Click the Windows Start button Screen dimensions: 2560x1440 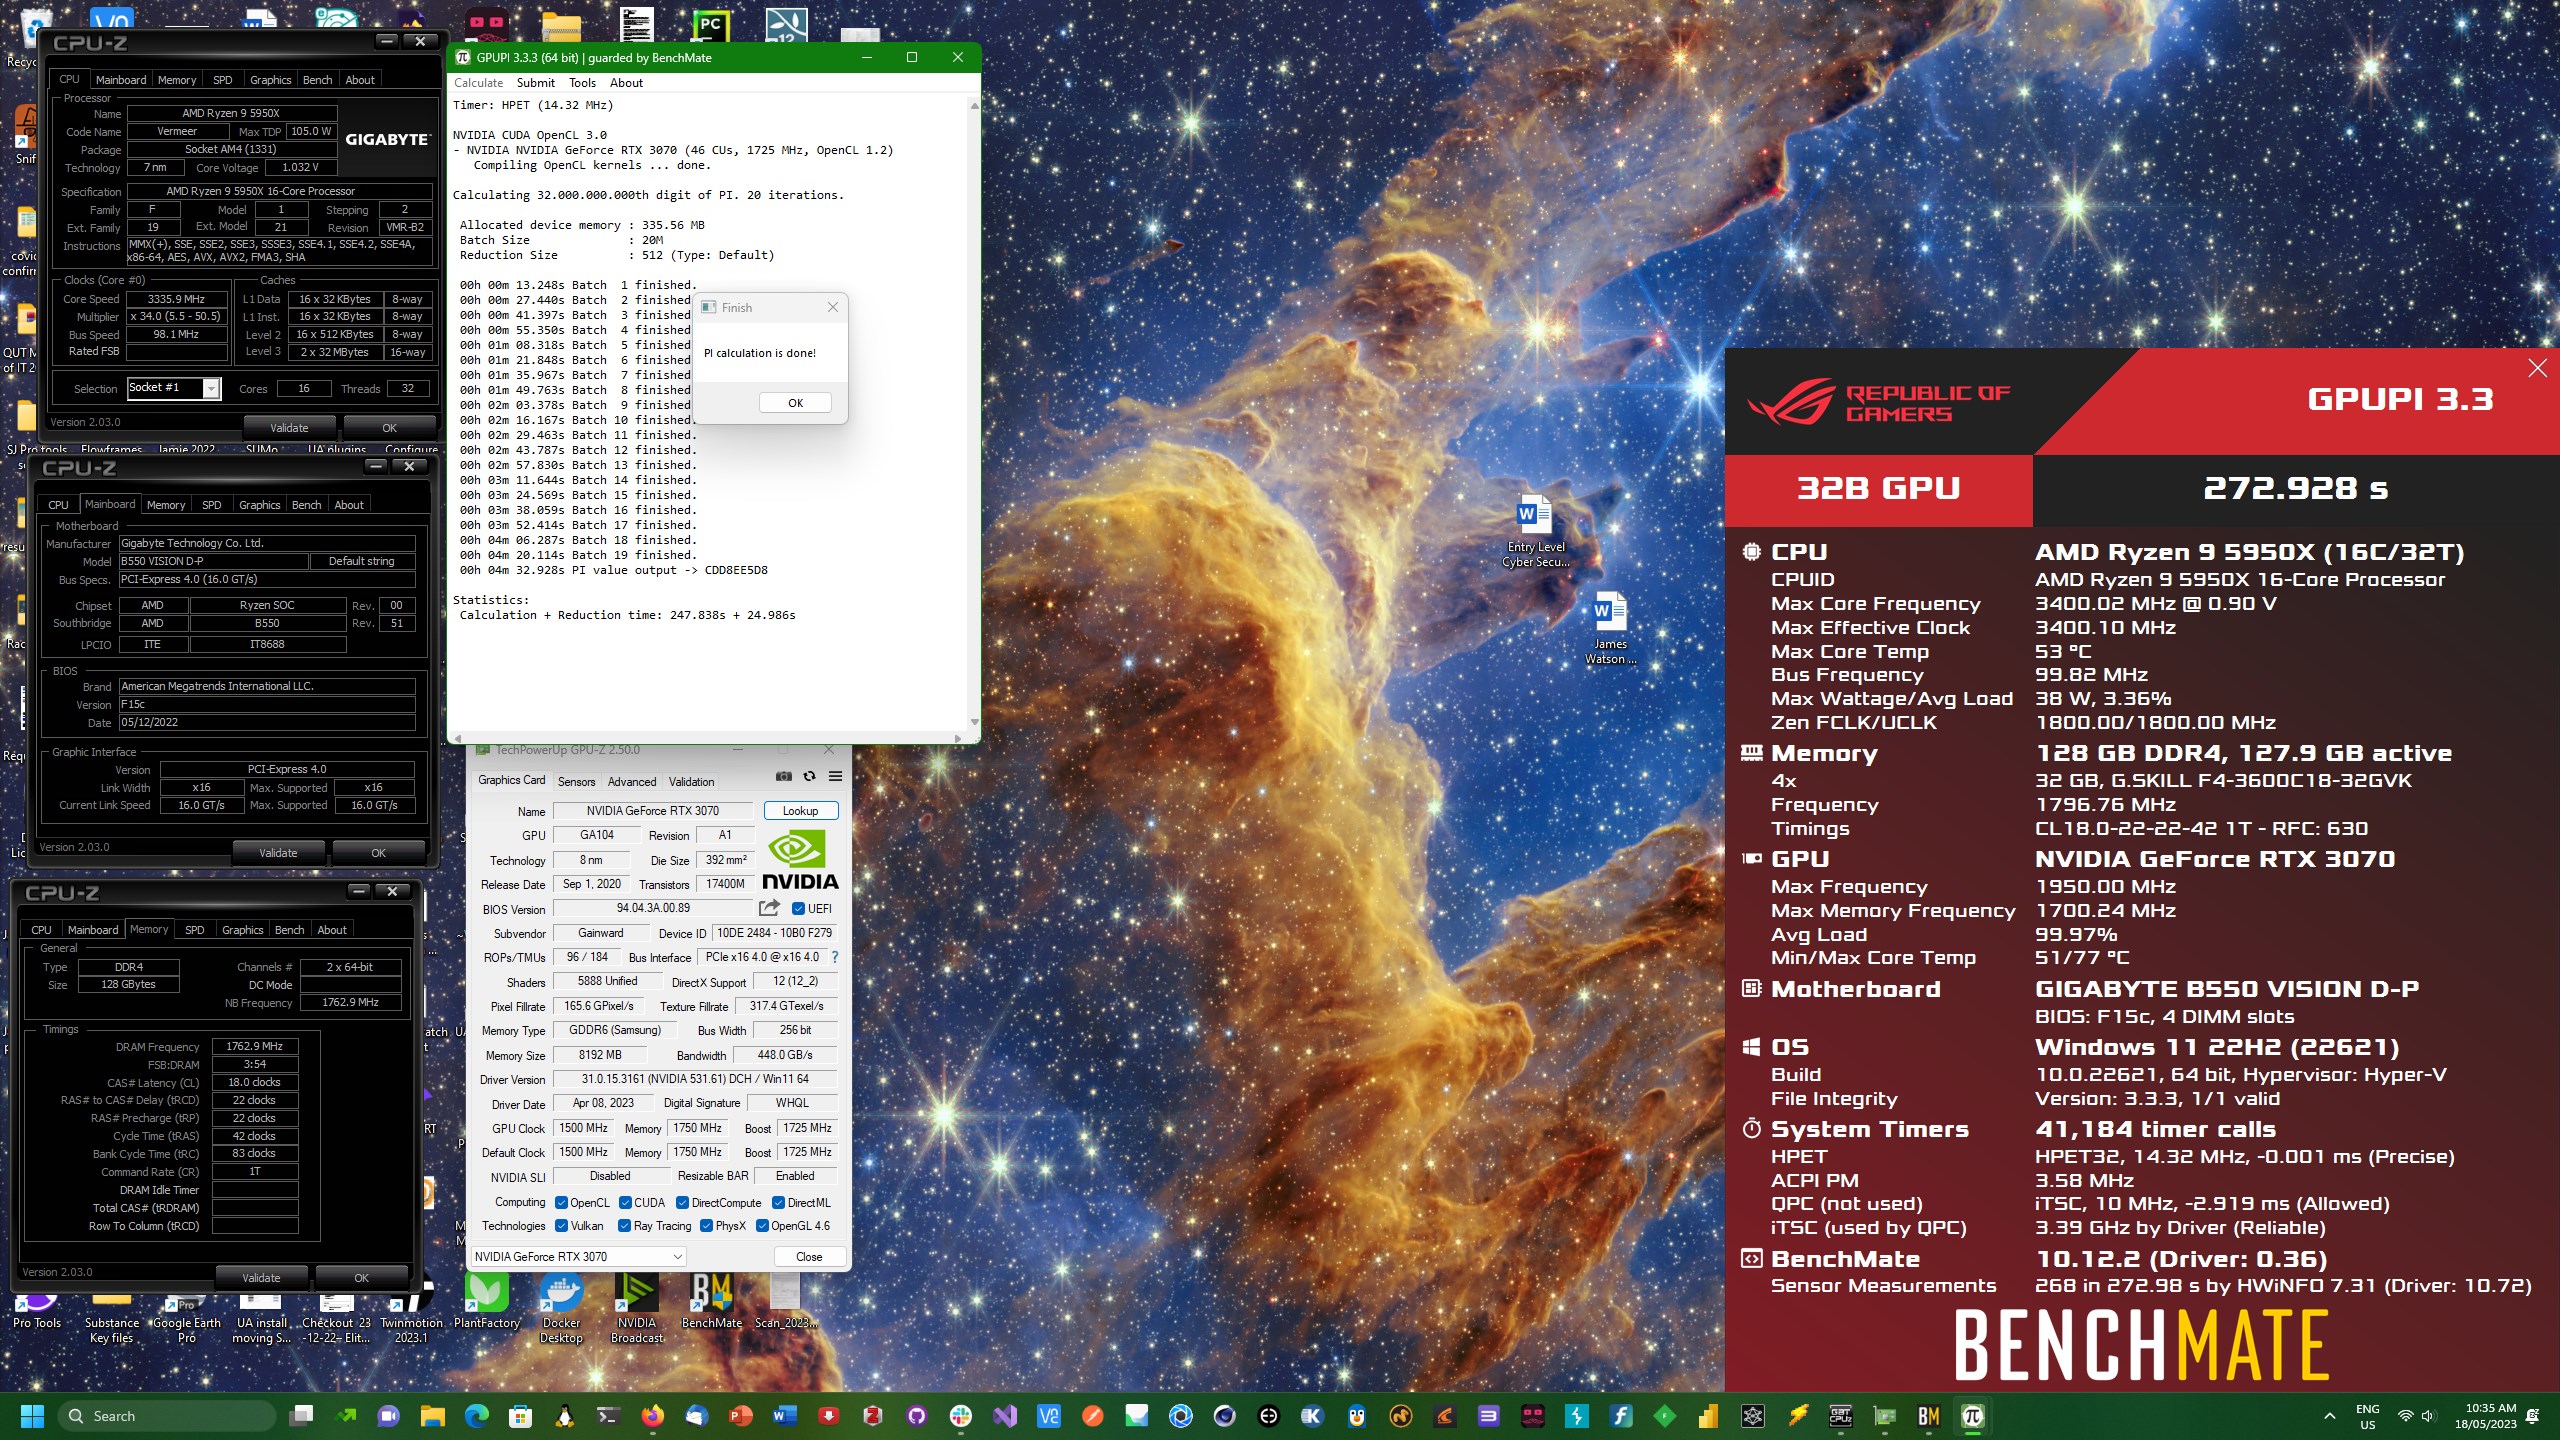33,1416
